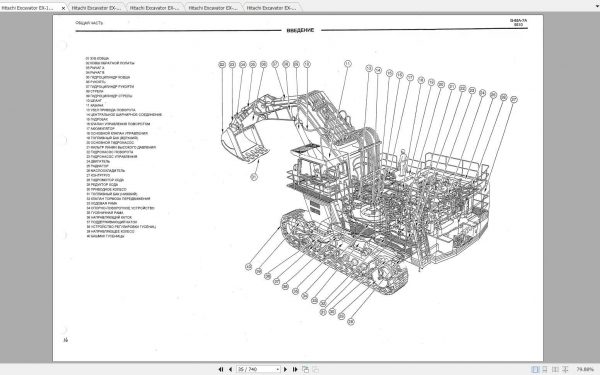Click legend entry 14 ЦЕНТРАЛЬНОЕ ШАРНИРНОЕ СОЕДИНЕНИЕ
Image resolution: width=600 pixels, height=375 pixels.
tap(124, 115)
